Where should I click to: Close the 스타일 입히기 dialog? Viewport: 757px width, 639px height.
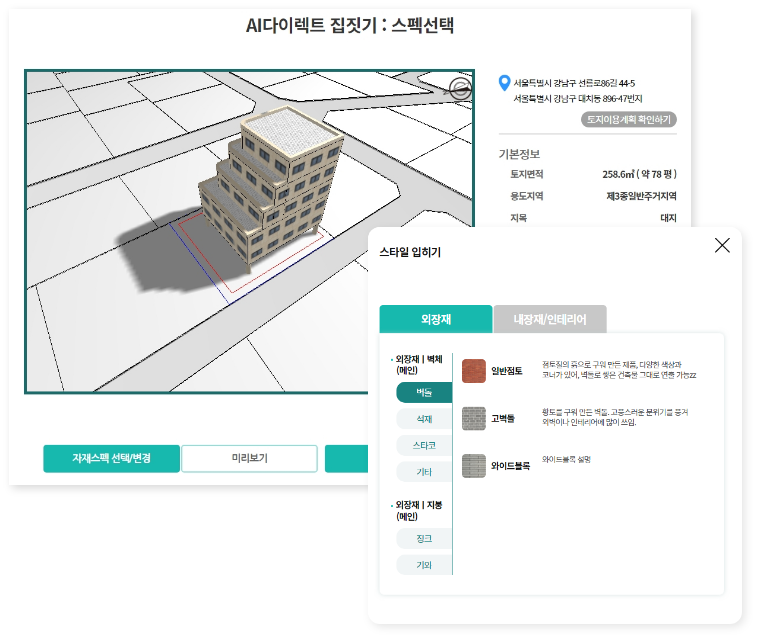722,246
